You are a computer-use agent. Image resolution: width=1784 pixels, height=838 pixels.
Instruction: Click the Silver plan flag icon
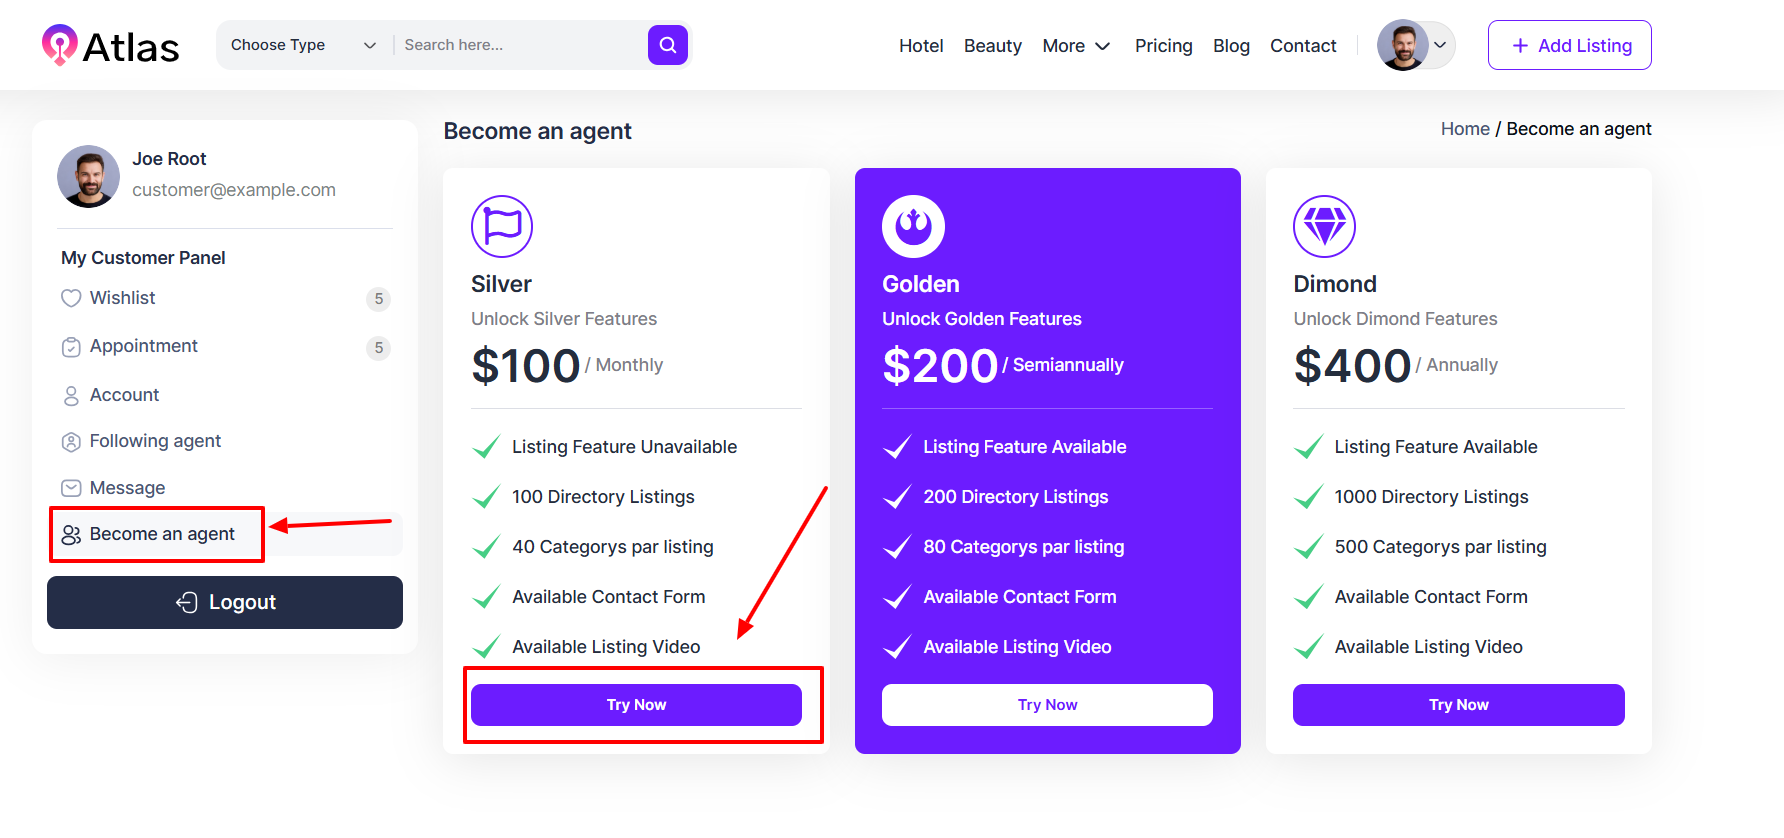click(502, 226)
